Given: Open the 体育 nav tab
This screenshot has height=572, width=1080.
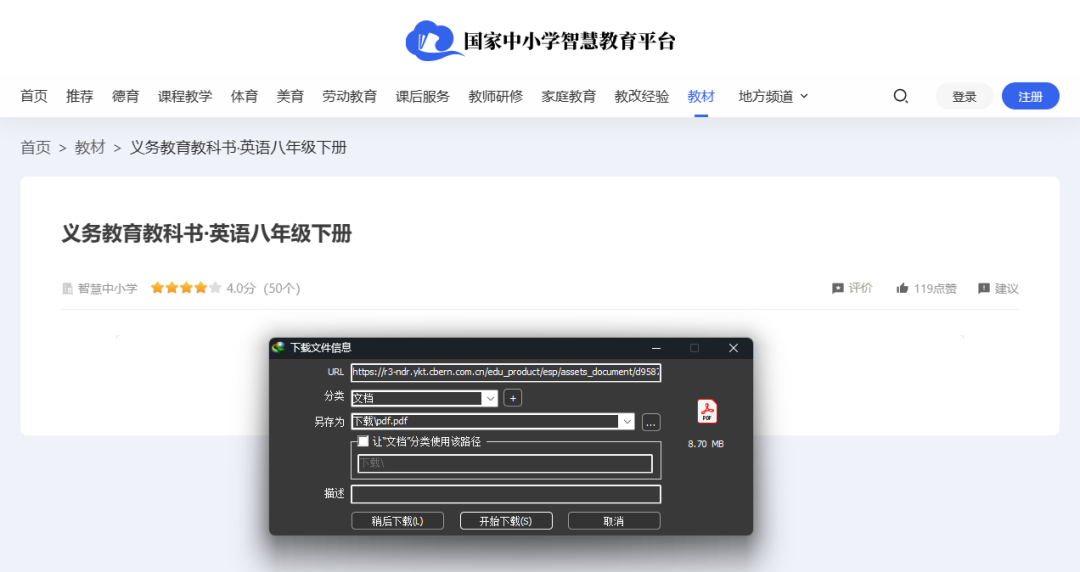Looking at the screenshot, I should (244, 96).
